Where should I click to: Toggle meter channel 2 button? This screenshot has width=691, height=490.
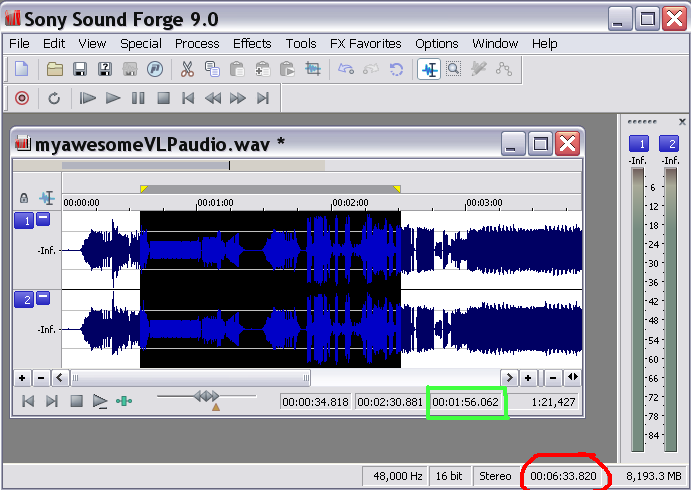(669, 144)
